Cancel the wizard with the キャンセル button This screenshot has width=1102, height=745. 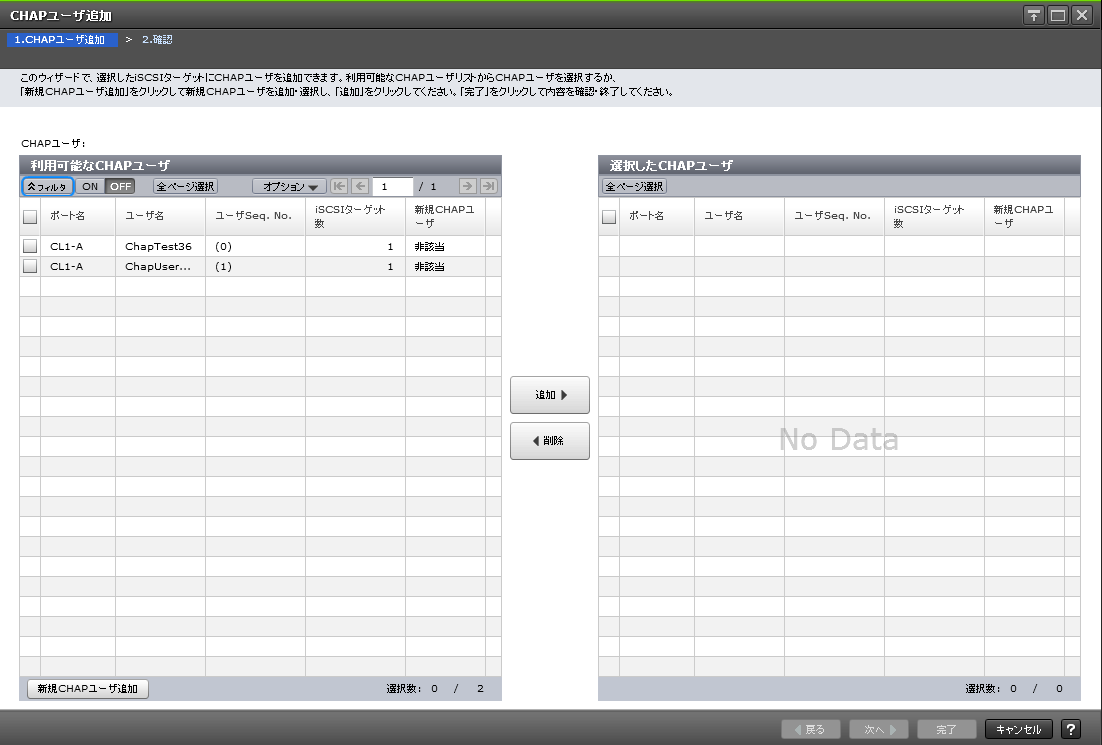[1017, 729]
